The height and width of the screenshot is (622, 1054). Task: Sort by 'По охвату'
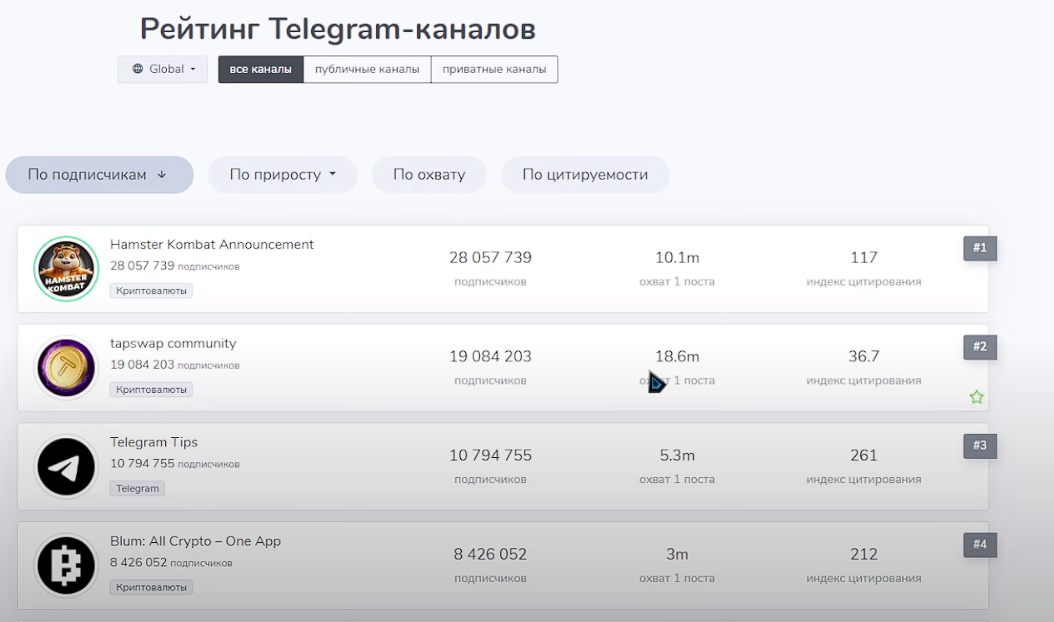pos(429,175)
